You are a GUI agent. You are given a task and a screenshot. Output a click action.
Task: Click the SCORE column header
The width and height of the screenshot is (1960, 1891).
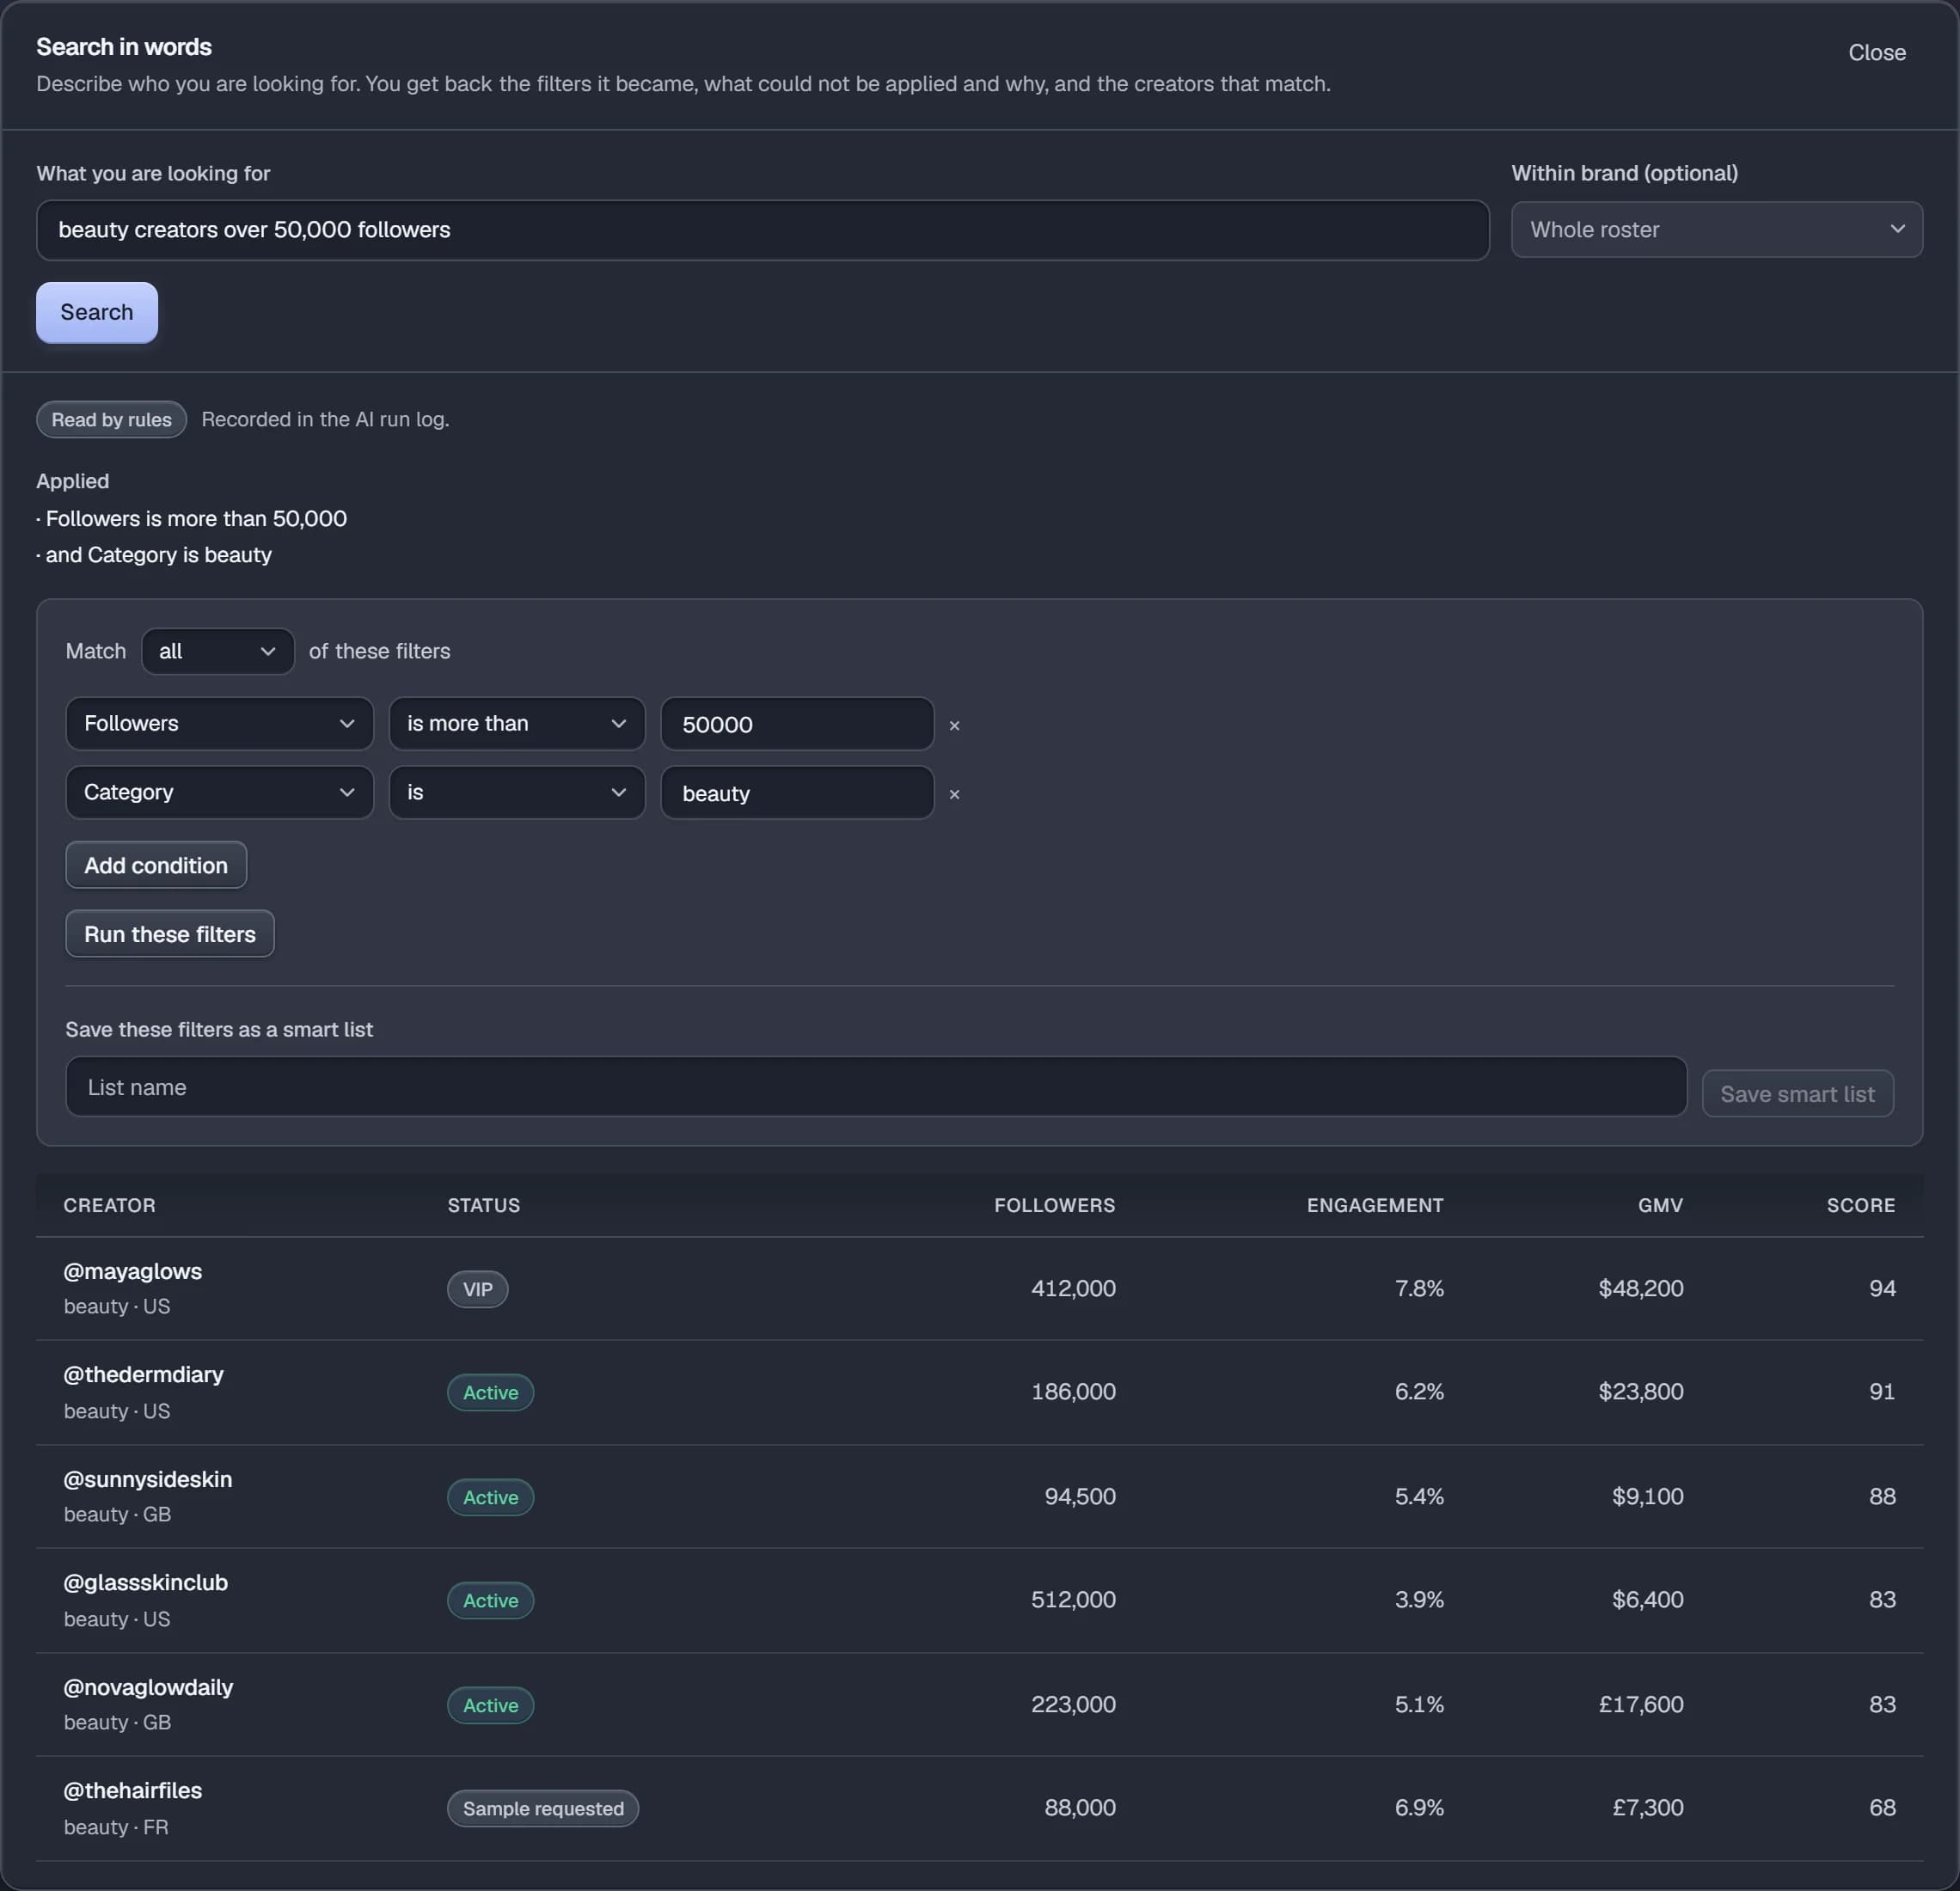(x=1861, y=1205)
